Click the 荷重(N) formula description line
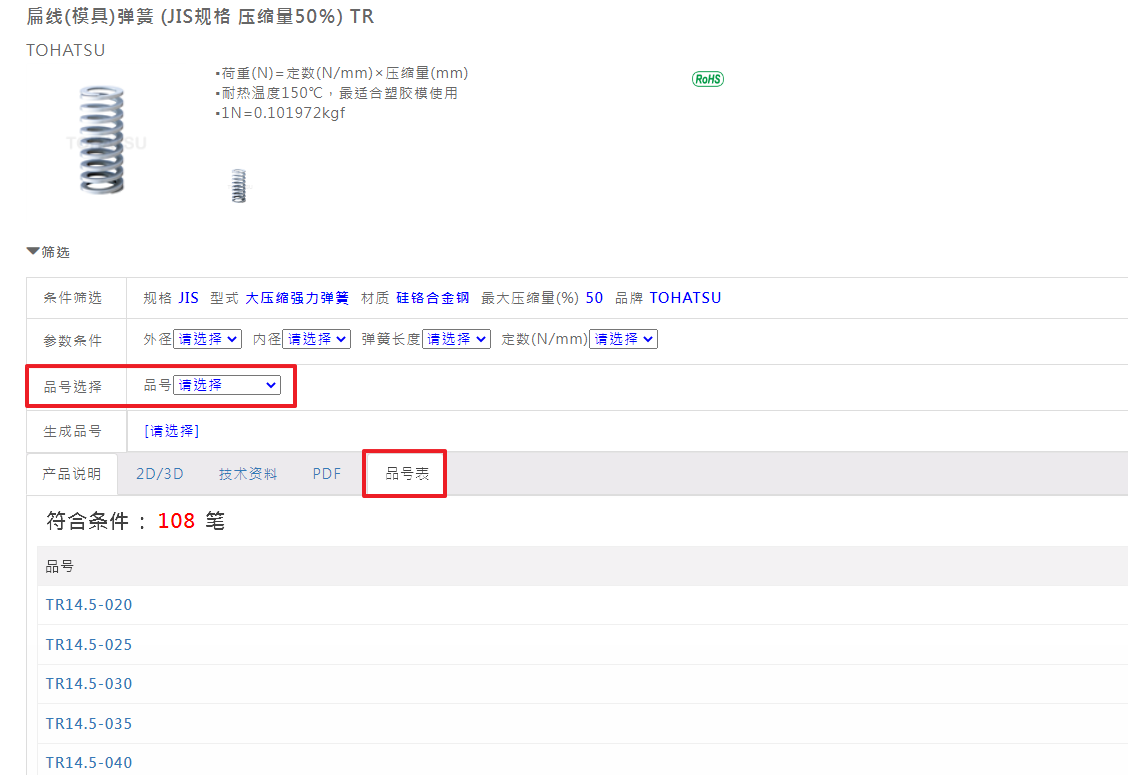The height and width of the screenshot is (775, 1128). coord(342,73)
